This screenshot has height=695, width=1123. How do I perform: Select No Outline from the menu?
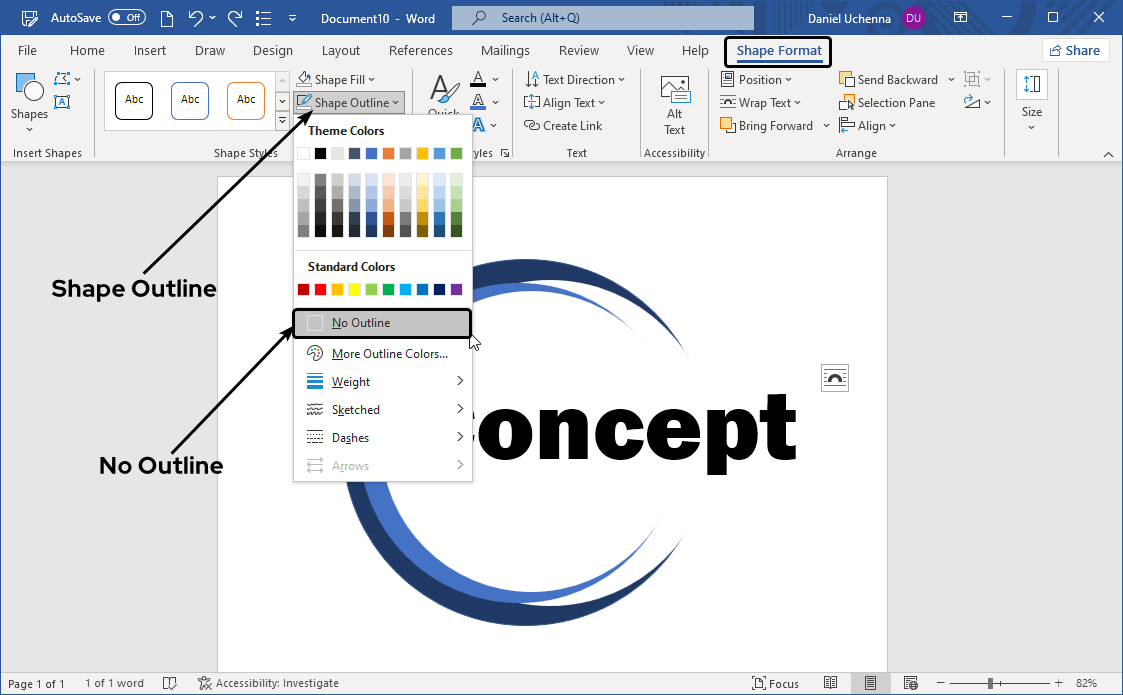[x=361, y=323]
